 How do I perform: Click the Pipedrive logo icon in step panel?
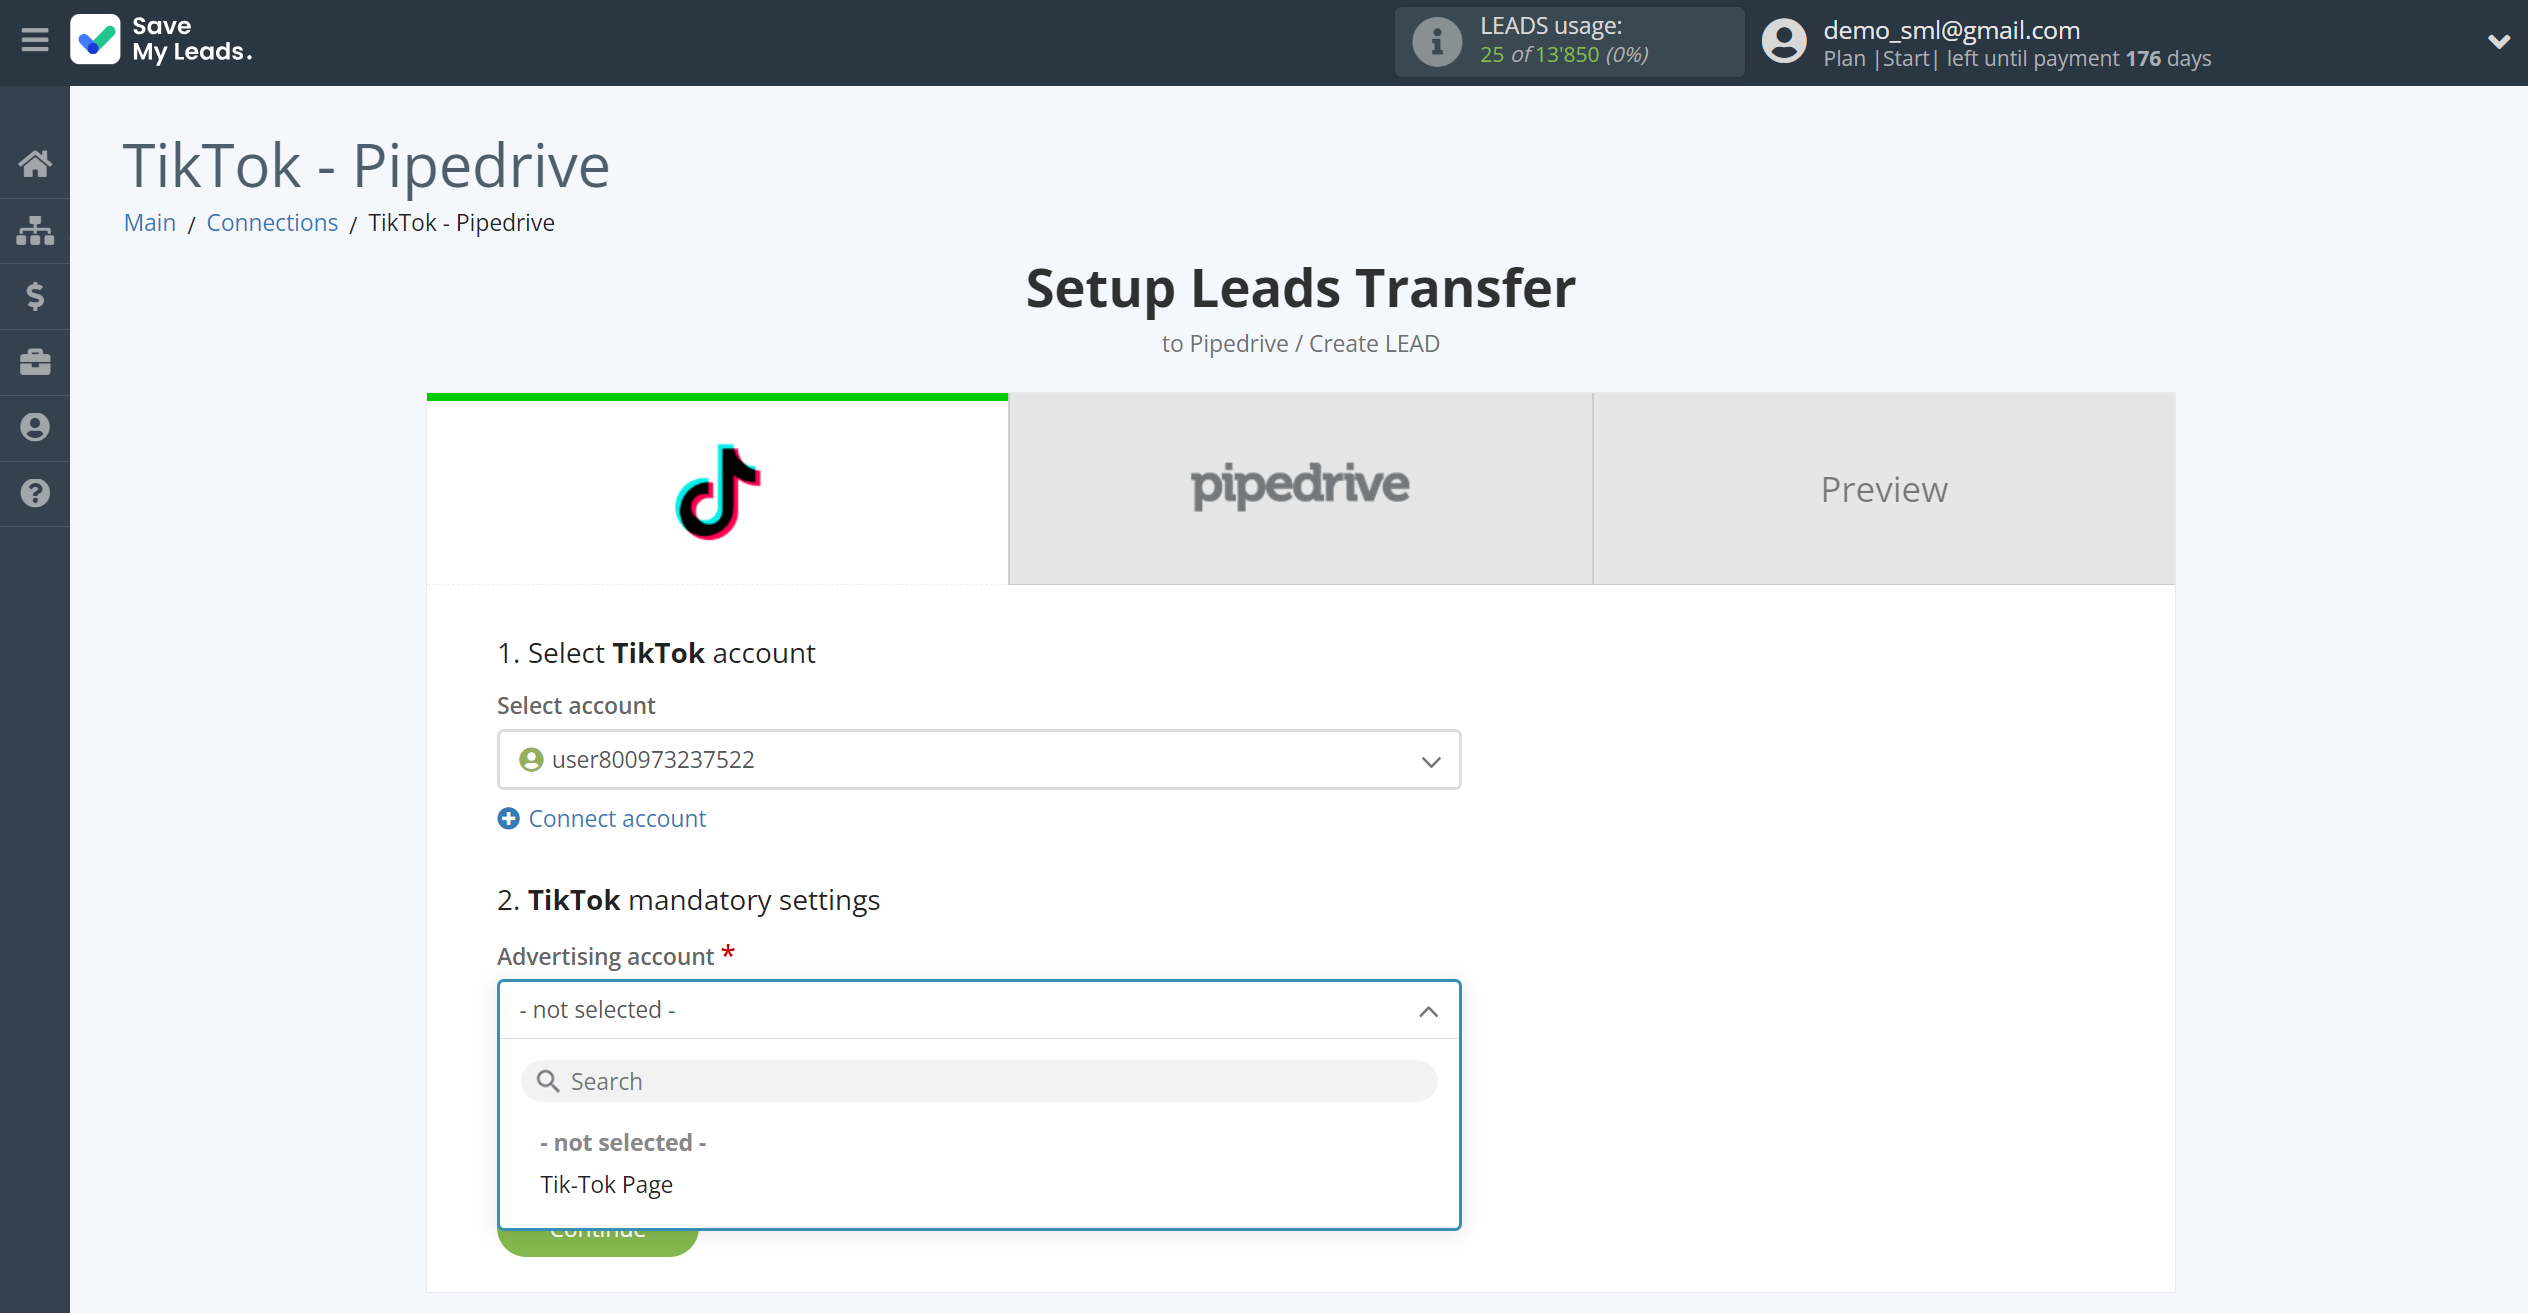click(1301, 487)
